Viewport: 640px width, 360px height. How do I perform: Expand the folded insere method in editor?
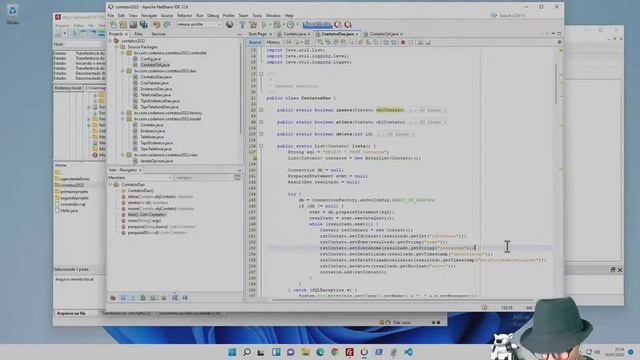[x=261, y=110]
